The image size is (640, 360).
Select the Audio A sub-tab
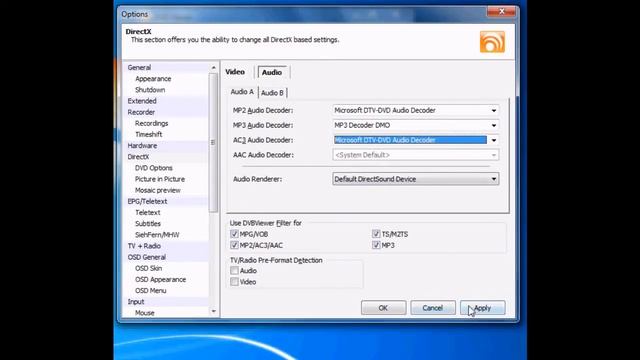(x=242, y=92)
